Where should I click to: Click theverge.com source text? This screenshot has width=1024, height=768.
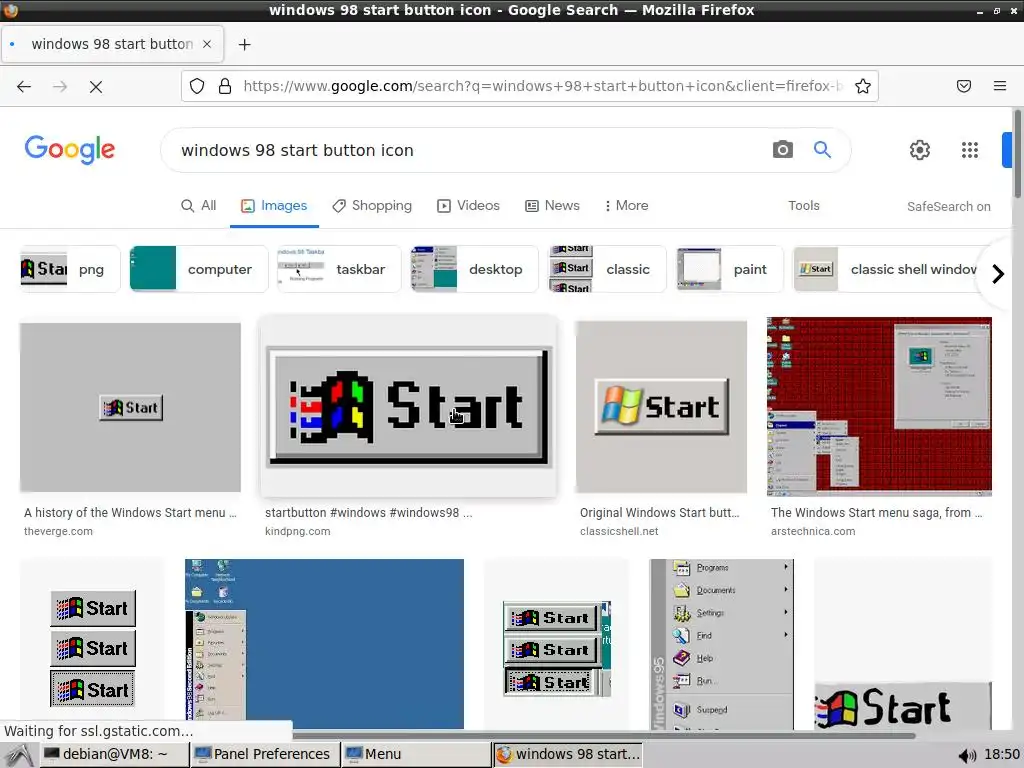pyautogui.click(x=58, y=532)
